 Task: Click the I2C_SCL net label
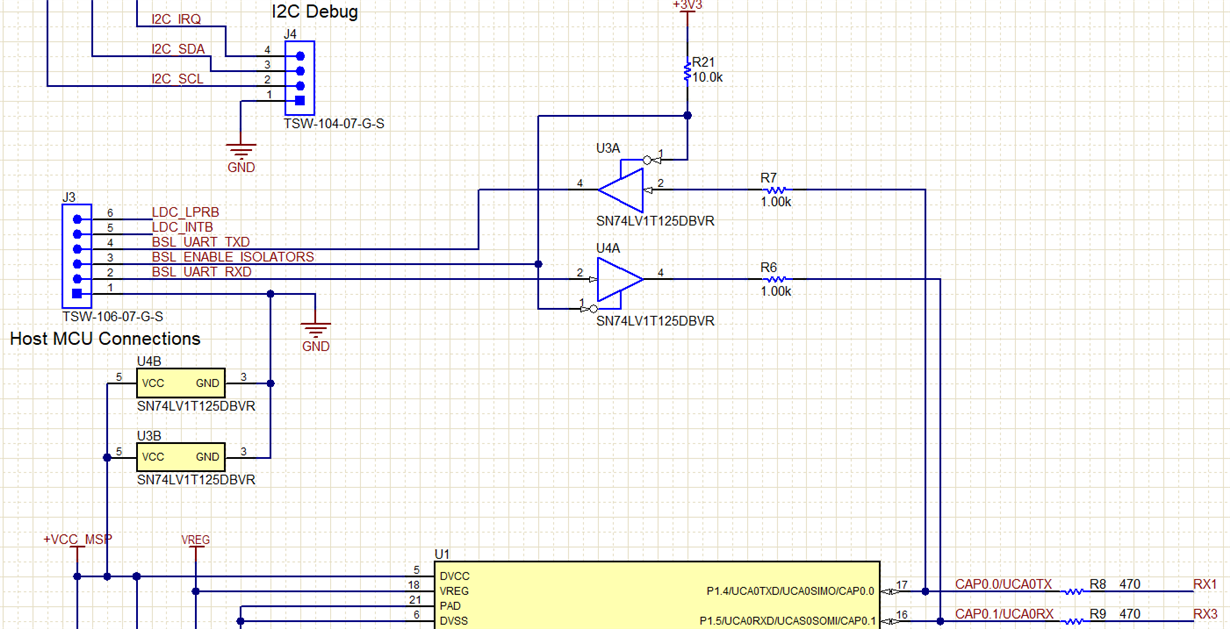tap(177, 79)
